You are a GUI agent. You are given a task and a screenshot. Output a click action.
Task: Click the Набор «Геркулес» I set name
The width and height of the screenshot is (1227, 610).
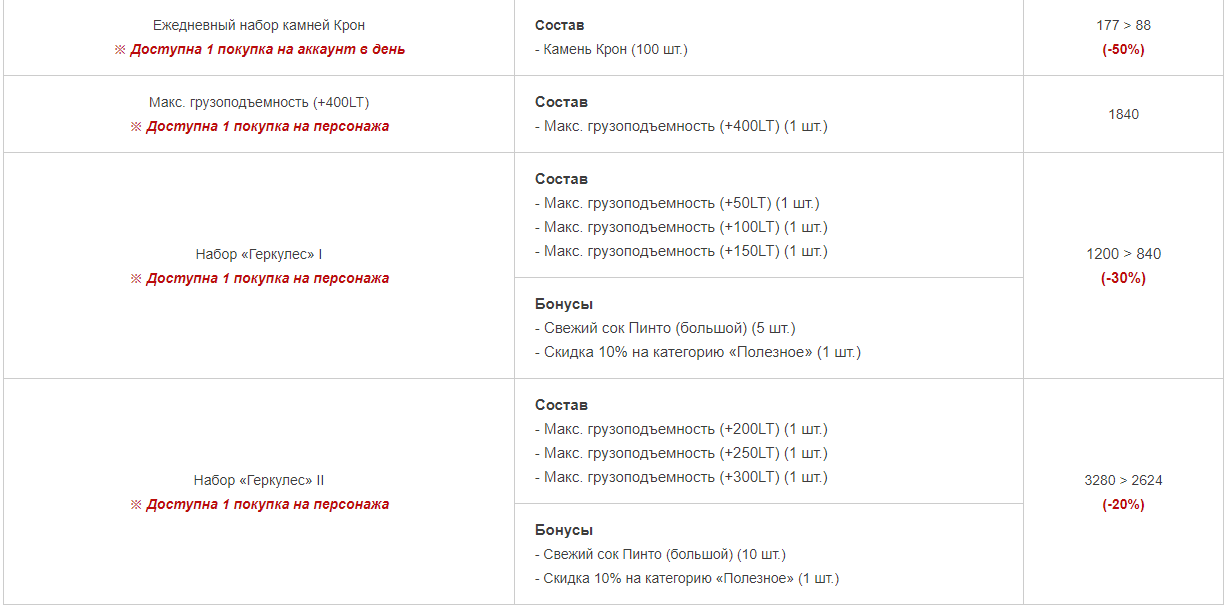[259, 254]
